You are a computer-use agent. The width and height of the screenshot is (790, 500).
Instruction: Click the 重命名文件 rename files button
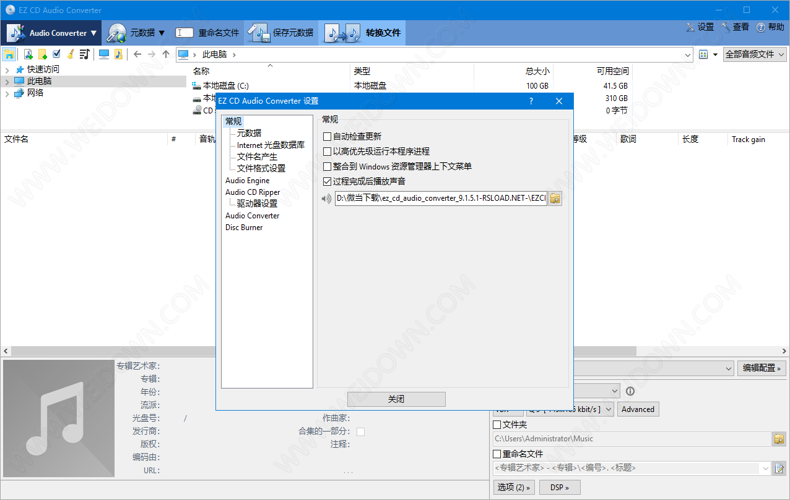(x=207, y=33)
